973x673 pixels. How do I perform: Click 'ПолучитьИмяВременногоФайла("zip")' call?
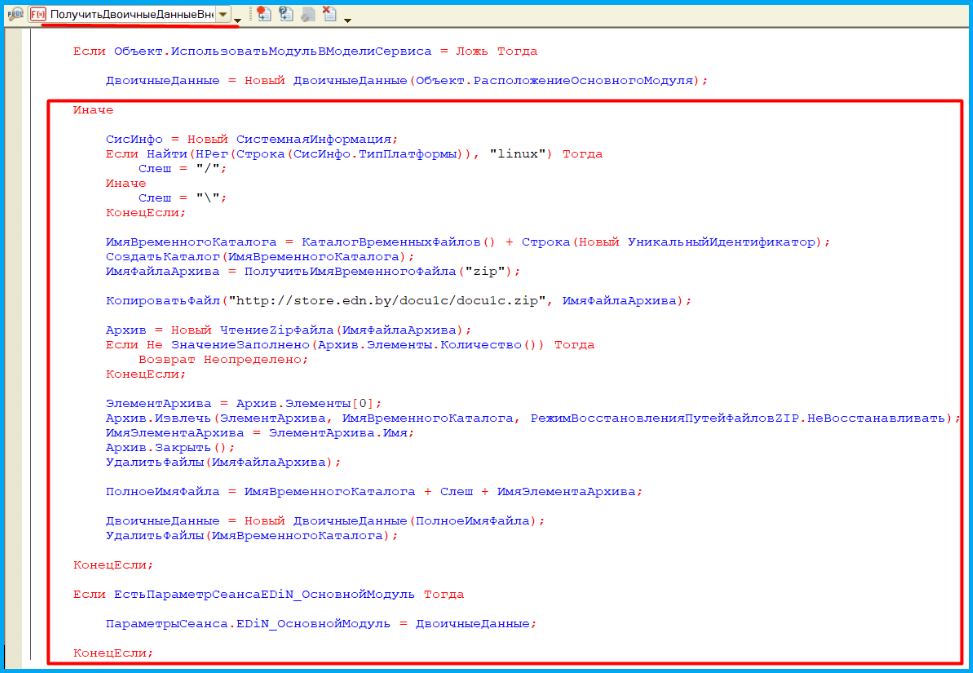click(379, 272)
